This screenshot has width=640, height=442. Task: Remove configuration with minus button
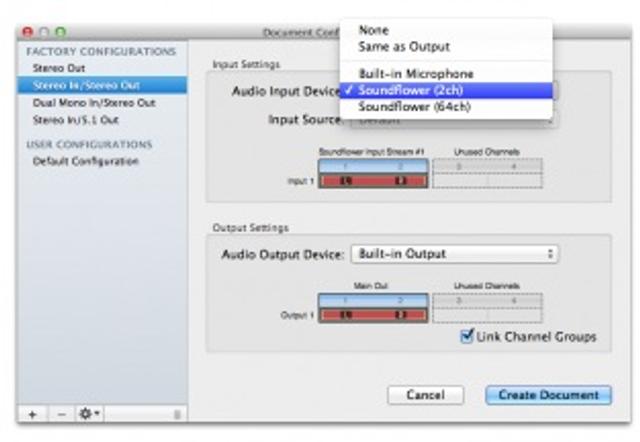coord(62,415)
